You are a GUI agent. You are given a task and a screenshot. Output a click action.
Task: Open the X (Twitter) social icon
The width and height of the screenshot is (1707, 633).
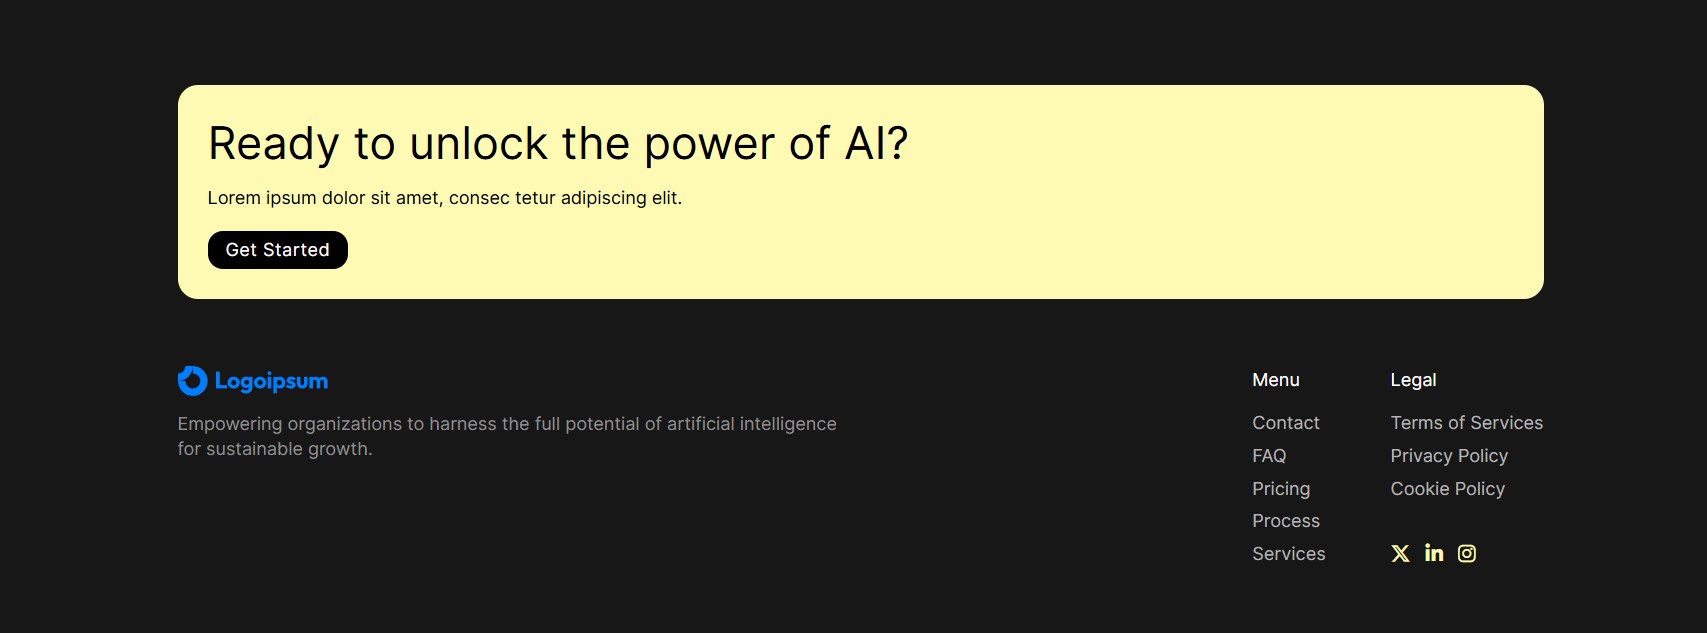point(1400,553)
